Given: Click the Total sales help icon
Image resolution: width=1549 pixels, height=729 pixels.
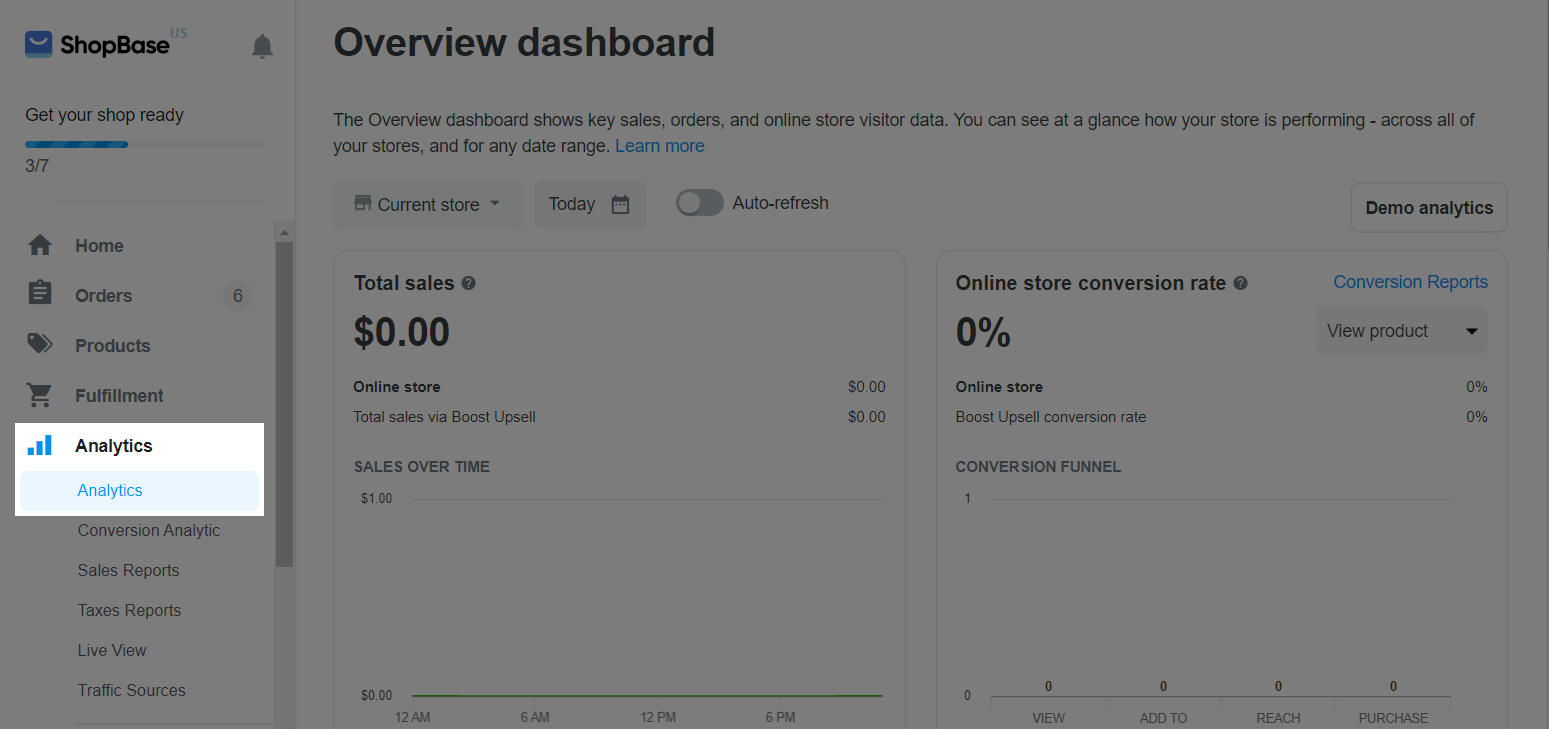Looking at the screenshot, I should 468,283.
